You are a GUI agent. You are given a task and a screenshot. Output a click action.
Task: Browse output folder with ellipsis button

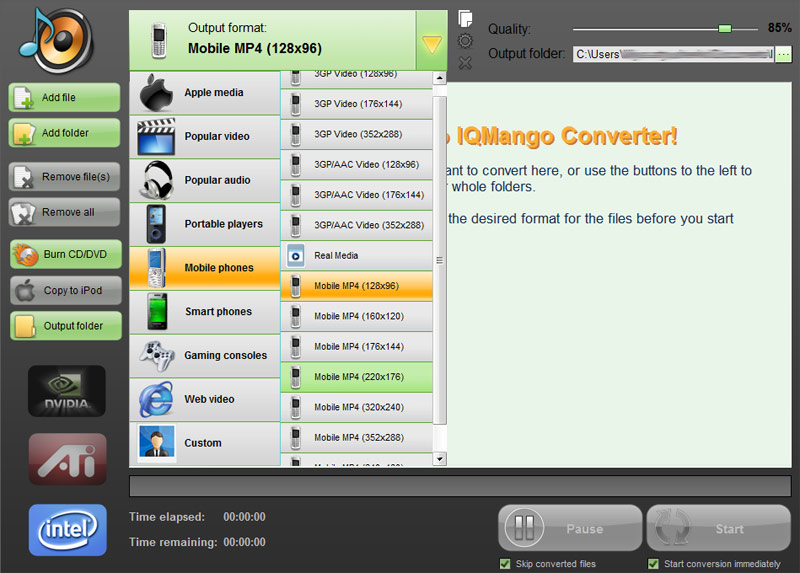click(x=783, y=54)
